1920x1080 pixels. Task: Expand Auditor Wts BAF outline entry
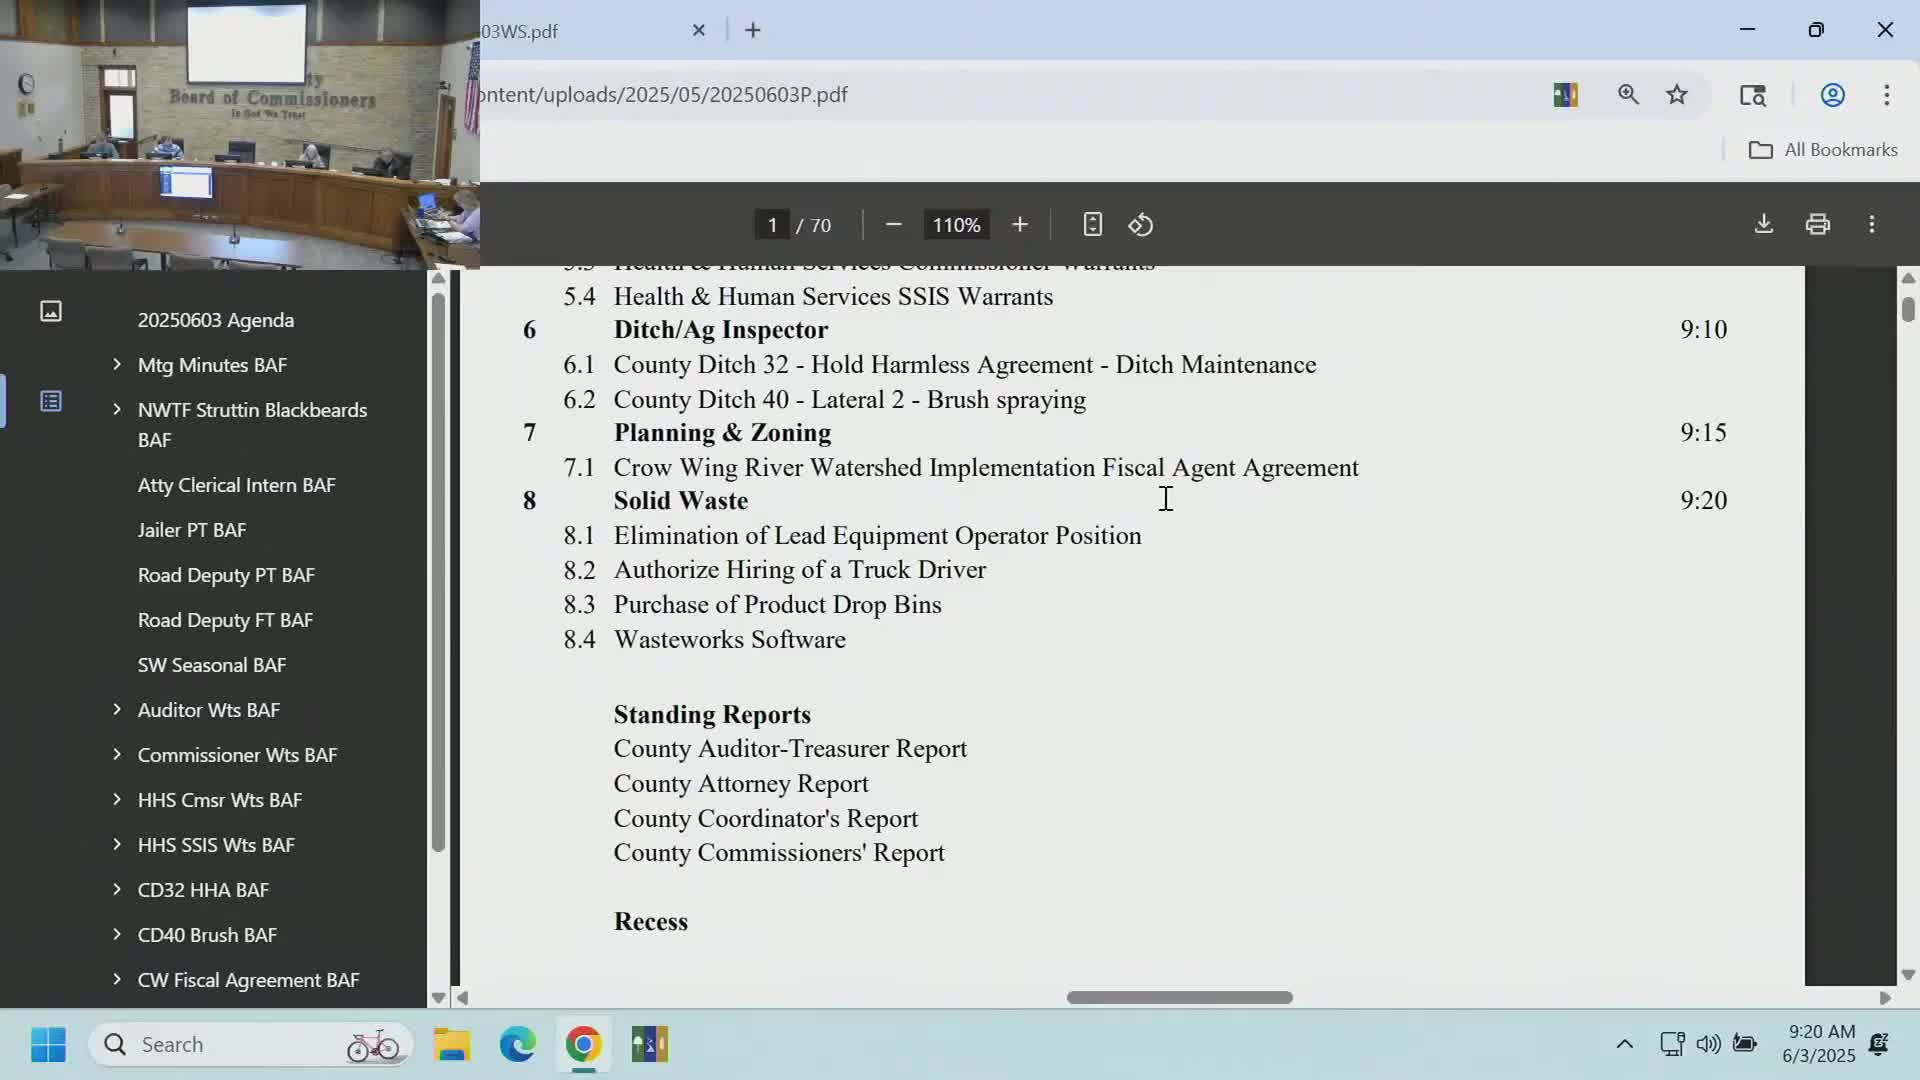coord(117,710)
